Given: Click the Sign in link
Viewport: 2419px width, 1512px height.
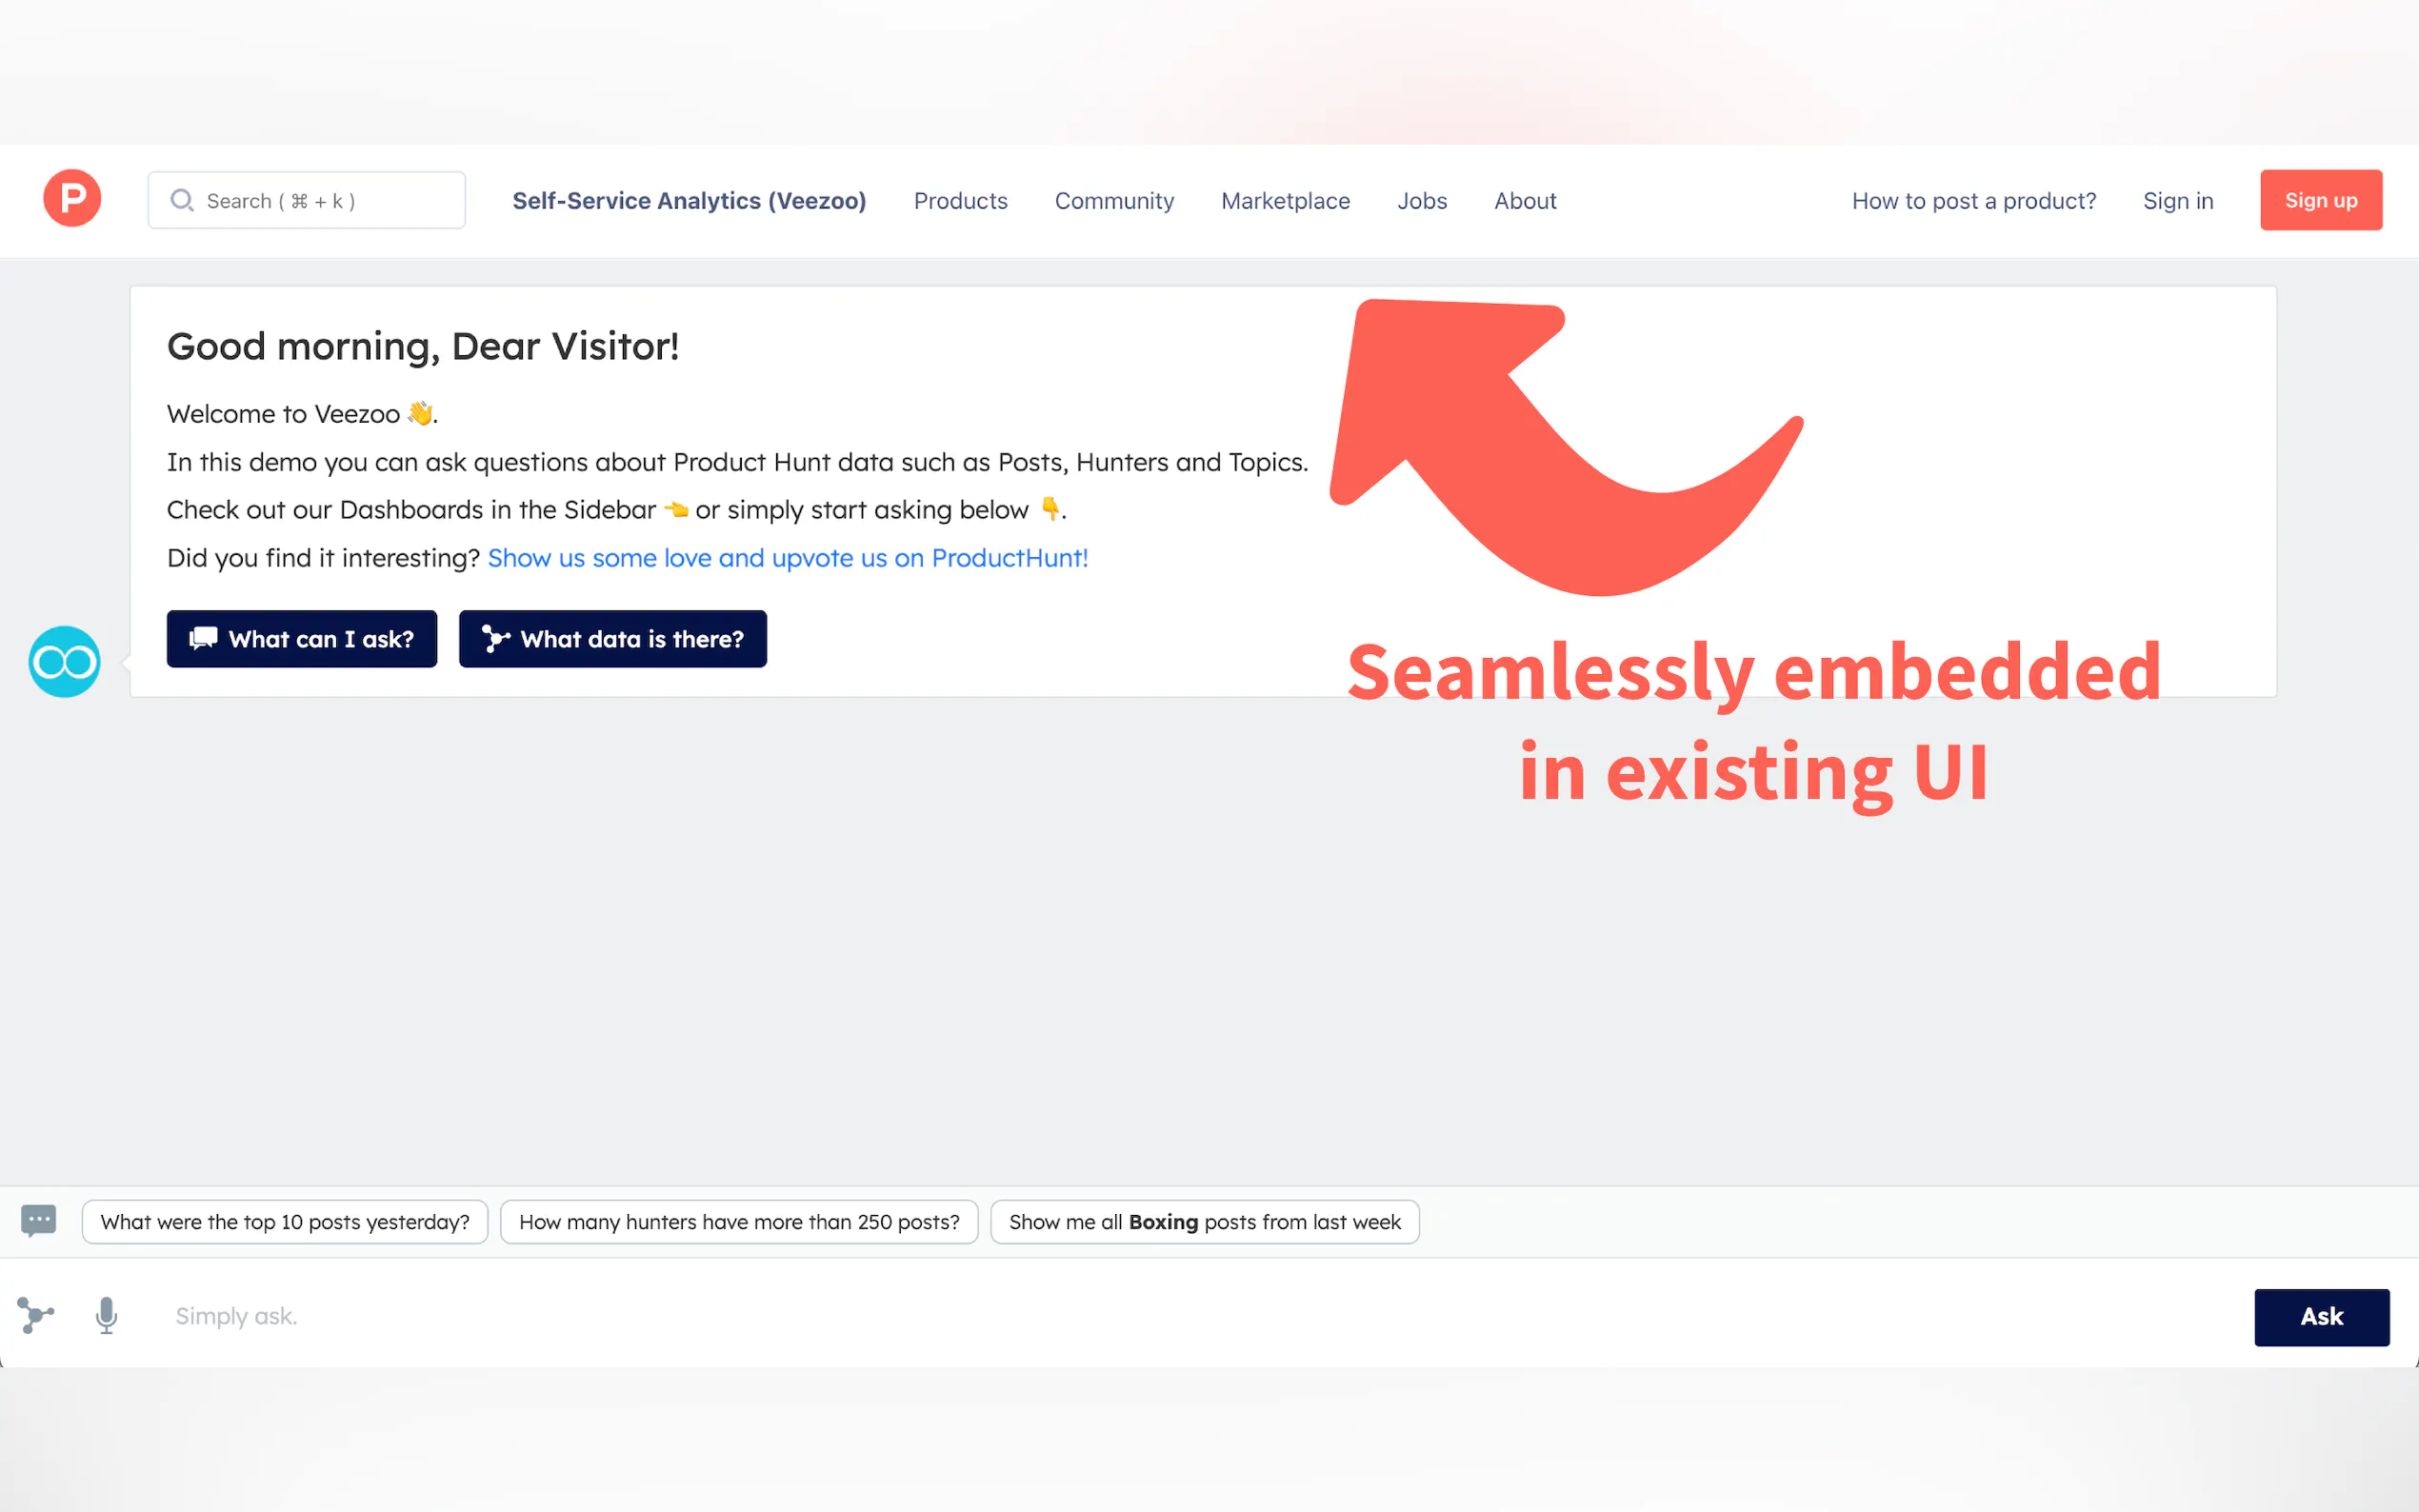Looking at the screenshot, I should click(2177, 201).
